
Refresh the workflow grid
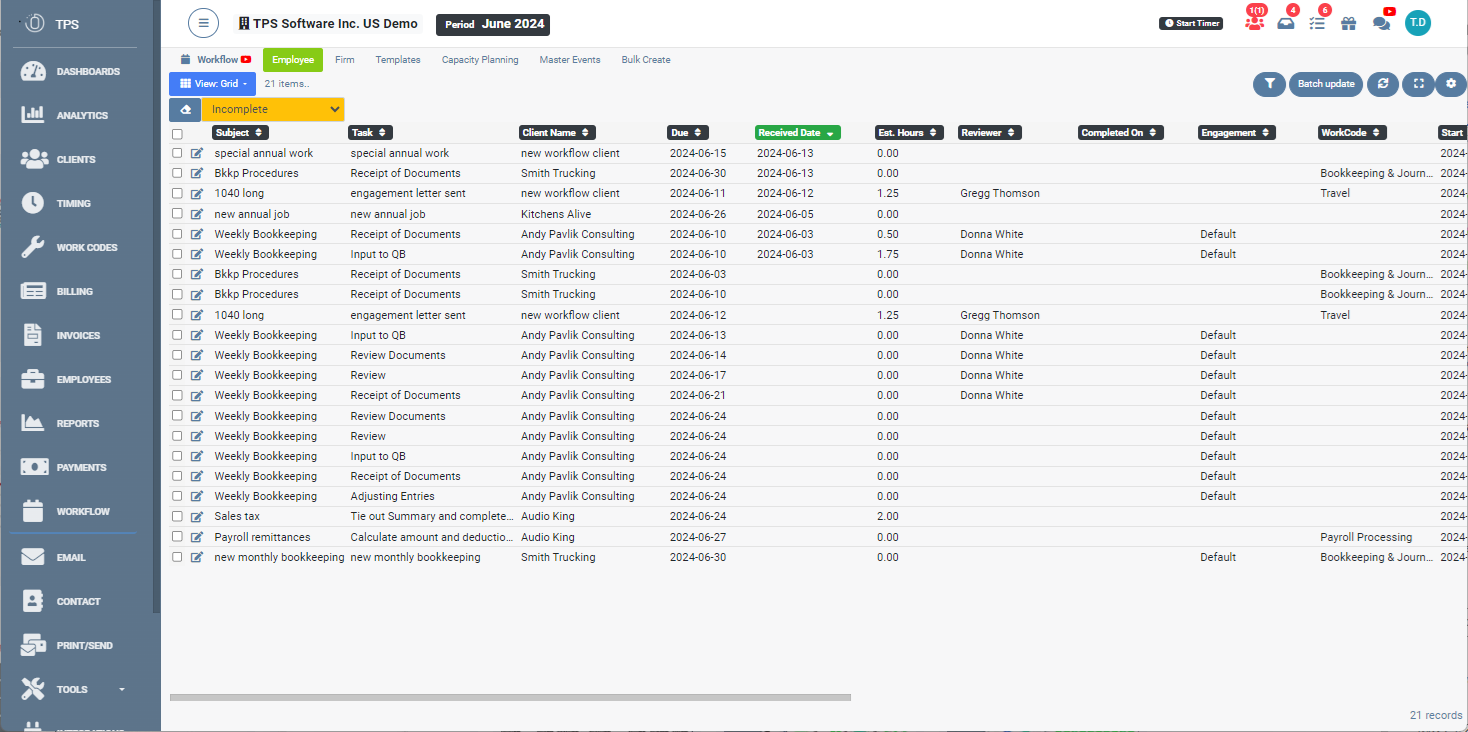click(x=1383, y=84)
